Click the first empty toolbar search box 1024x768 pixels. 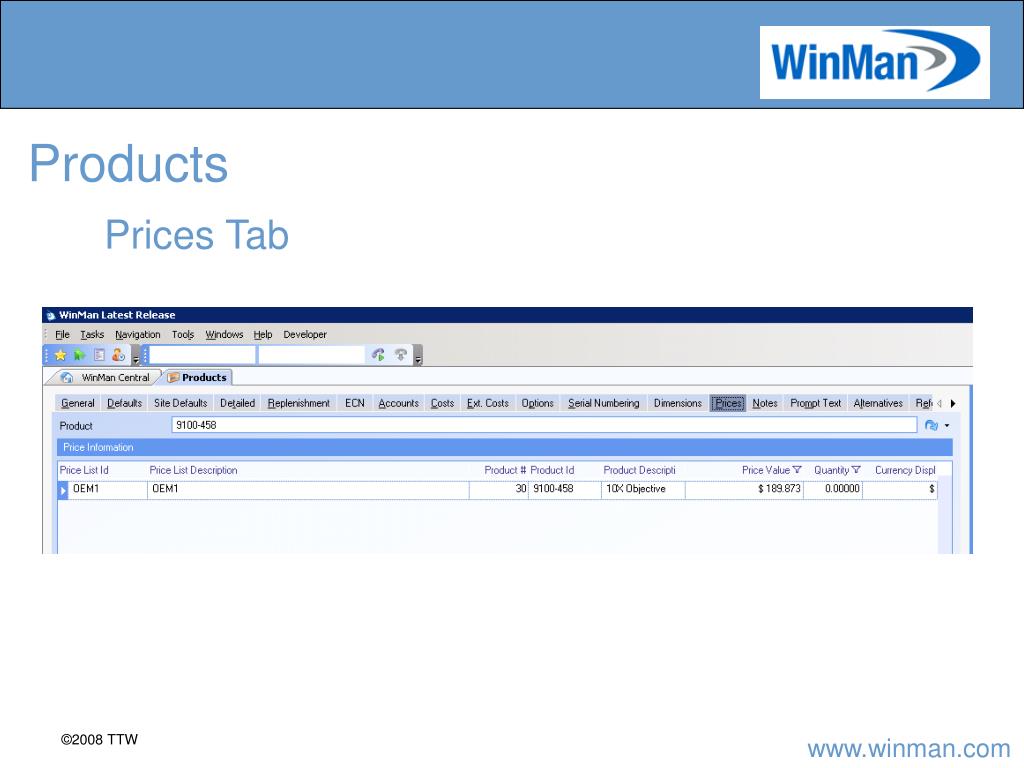click(x=202, y=355)
